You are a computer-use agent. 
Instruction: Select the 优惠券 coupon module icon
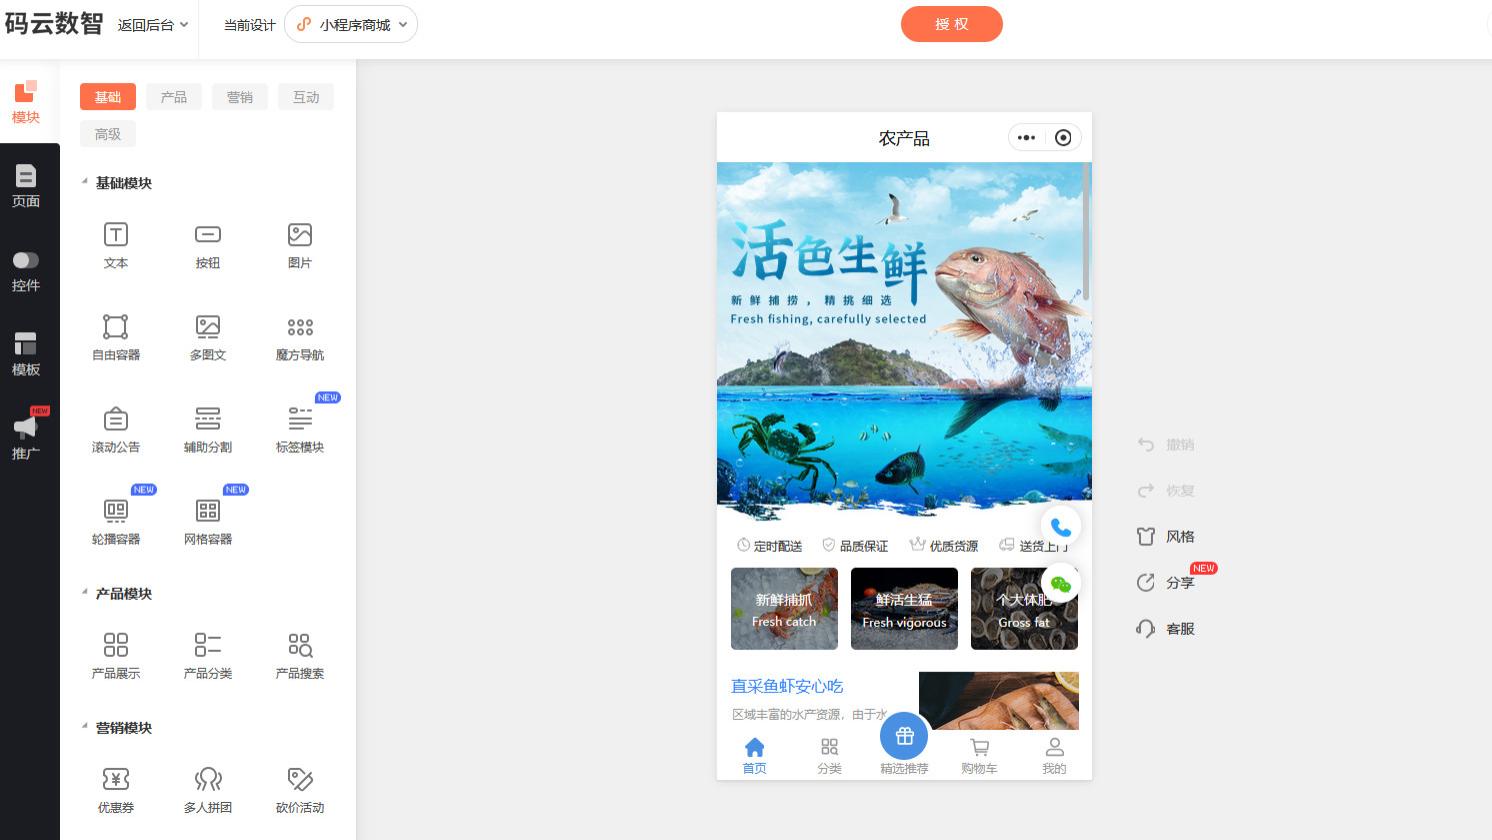[116, 789]
